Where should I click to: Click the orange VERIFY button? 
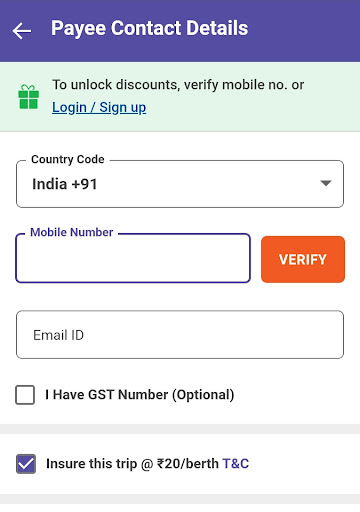click(x=303, y=259)
